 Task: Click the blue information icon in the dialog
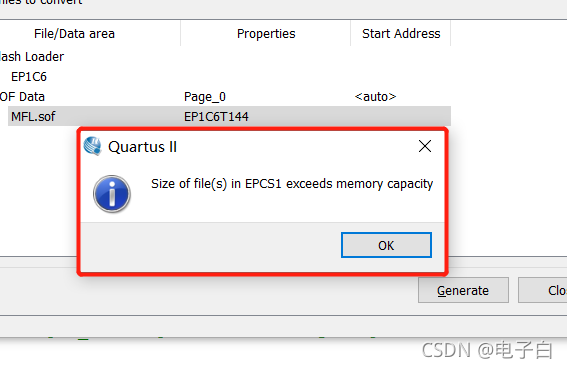tap(112, 194)
